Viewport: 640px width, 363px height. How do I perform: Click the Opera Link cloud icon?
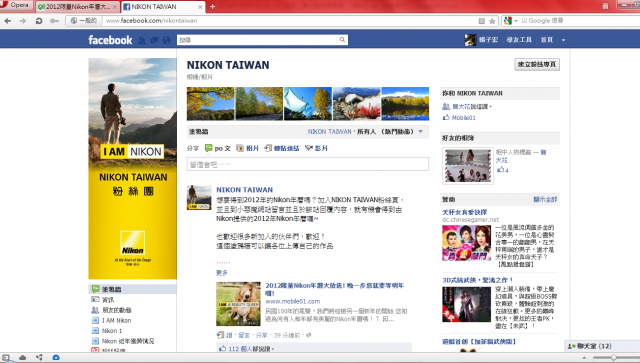click(22, 358)
